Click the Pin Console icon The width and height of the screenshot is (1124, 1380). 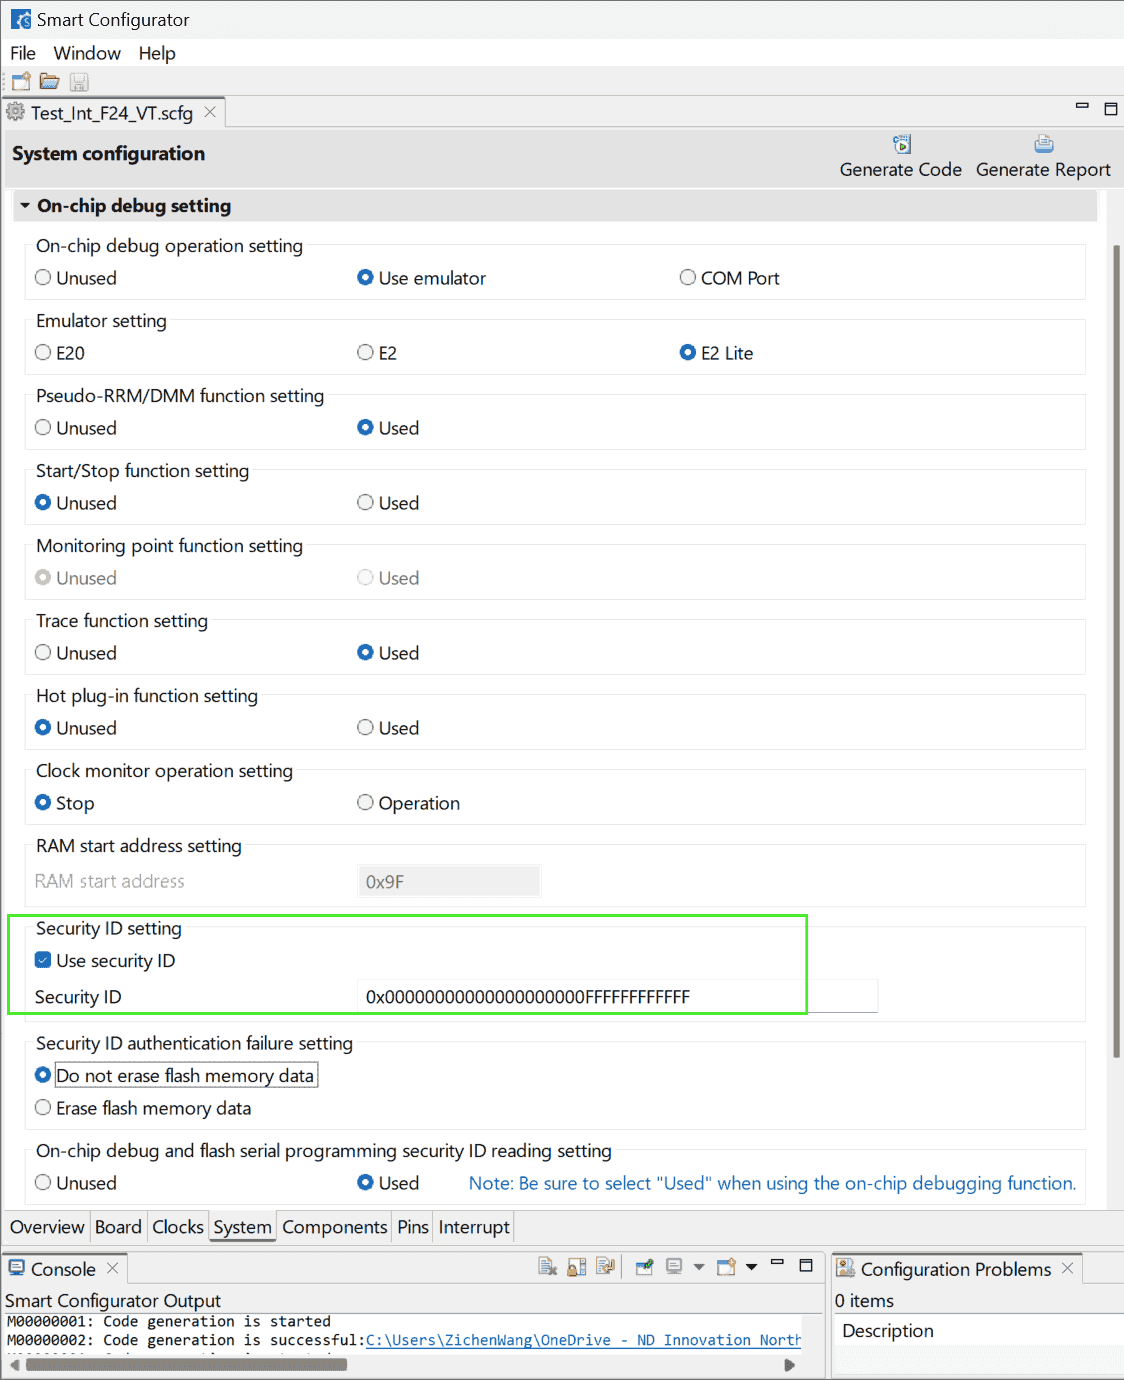[645, 1267]
